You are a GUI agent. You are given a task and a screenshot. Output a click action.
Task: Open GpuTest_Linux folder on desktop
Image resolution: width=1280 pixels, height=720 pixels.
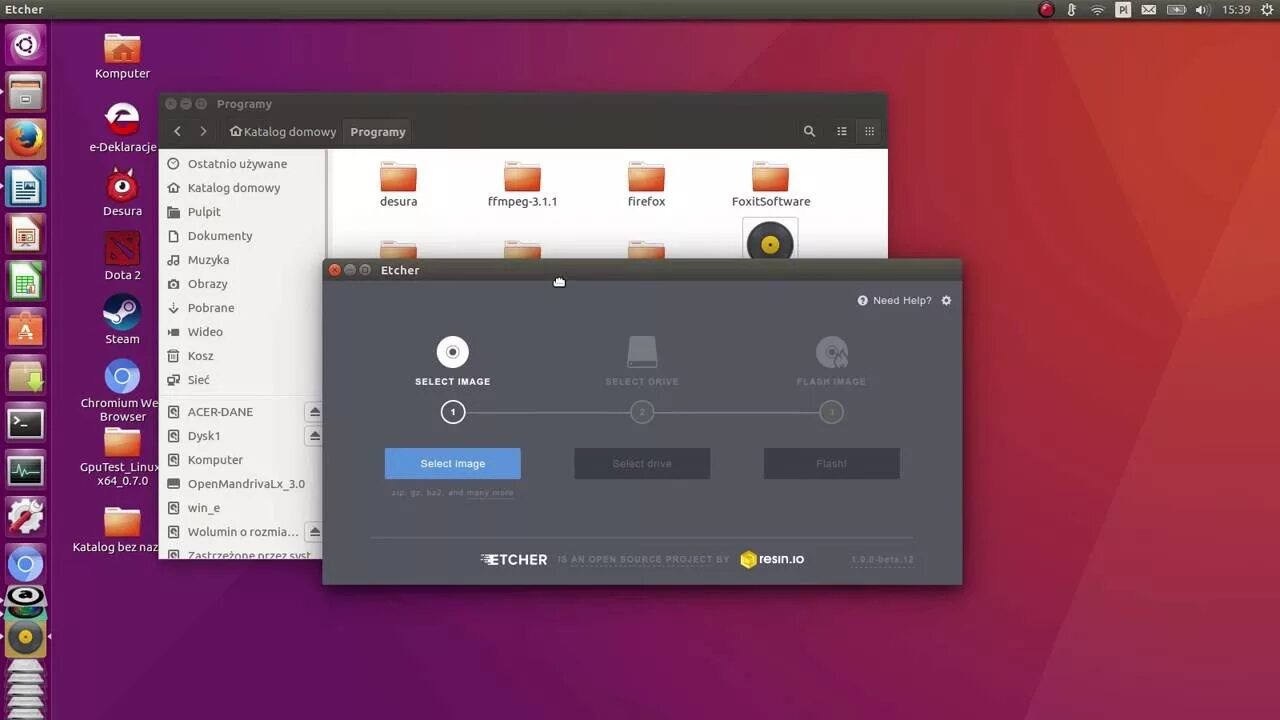coord(122,457)
